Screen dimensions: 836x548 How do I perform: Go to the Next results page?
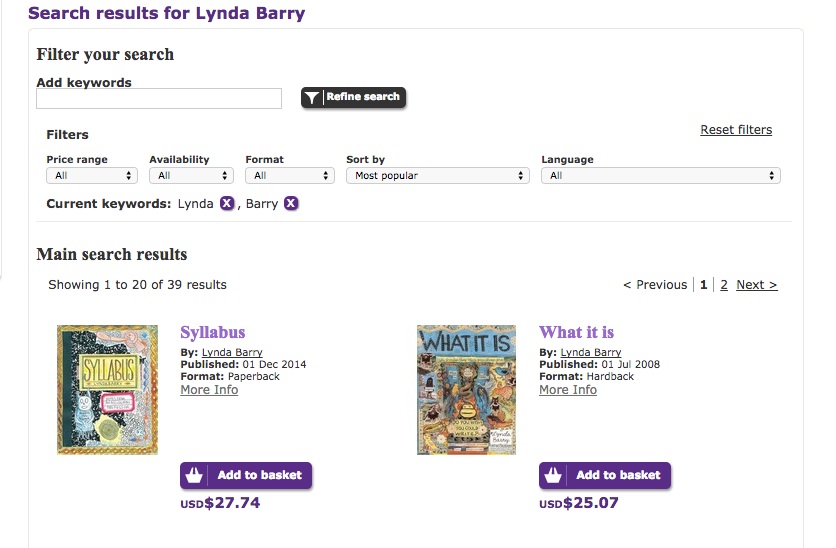[x=756, y=285]
